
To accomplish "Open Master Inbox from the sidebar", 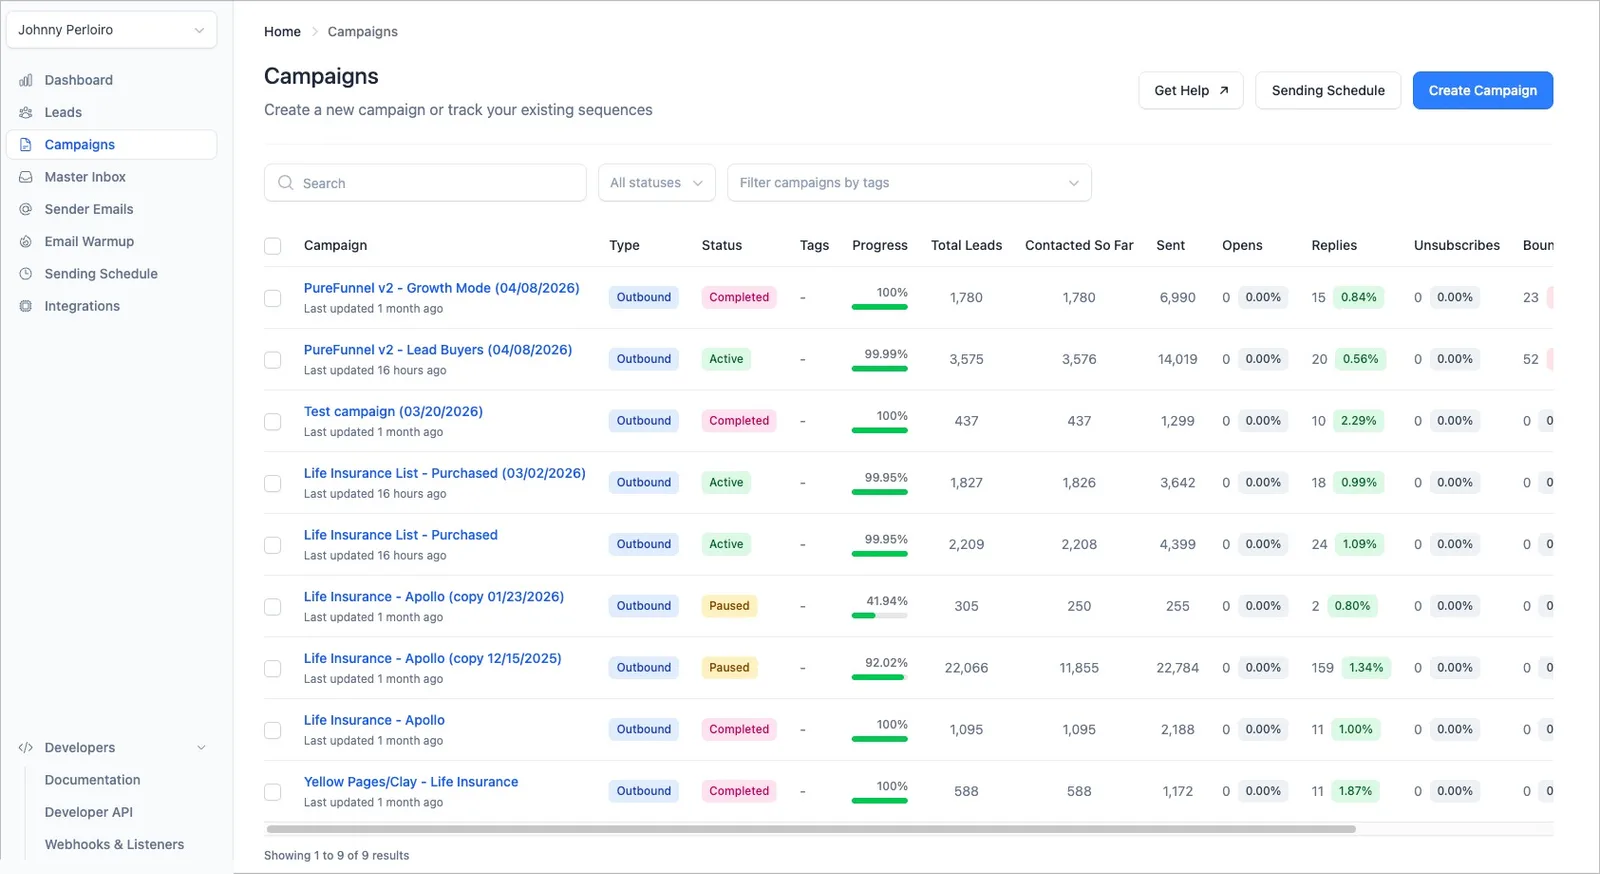I will [85, 177].
